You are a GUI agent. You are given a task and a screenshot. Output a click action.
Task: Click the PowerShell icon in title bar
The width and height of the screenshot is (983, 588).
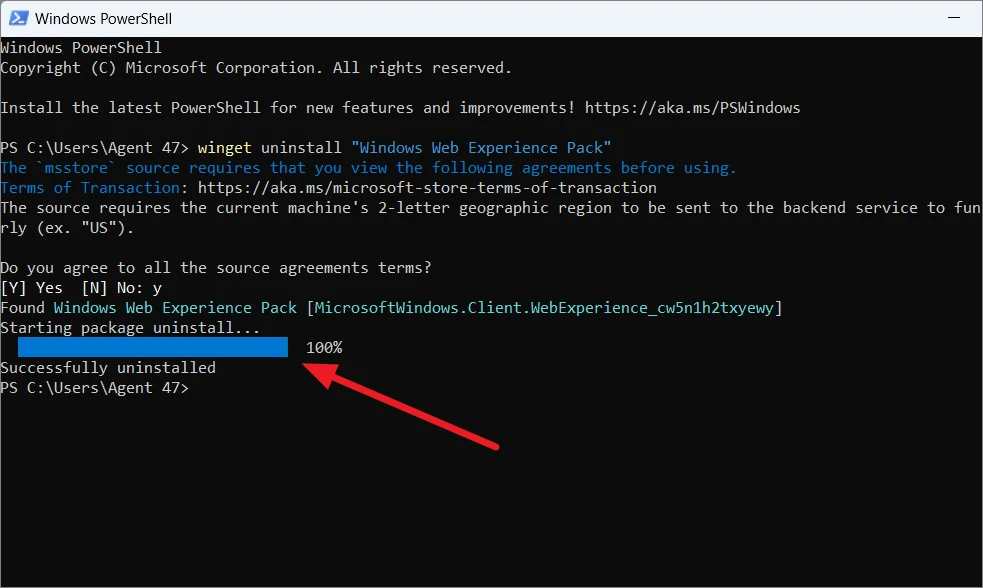tap(18, 18)
